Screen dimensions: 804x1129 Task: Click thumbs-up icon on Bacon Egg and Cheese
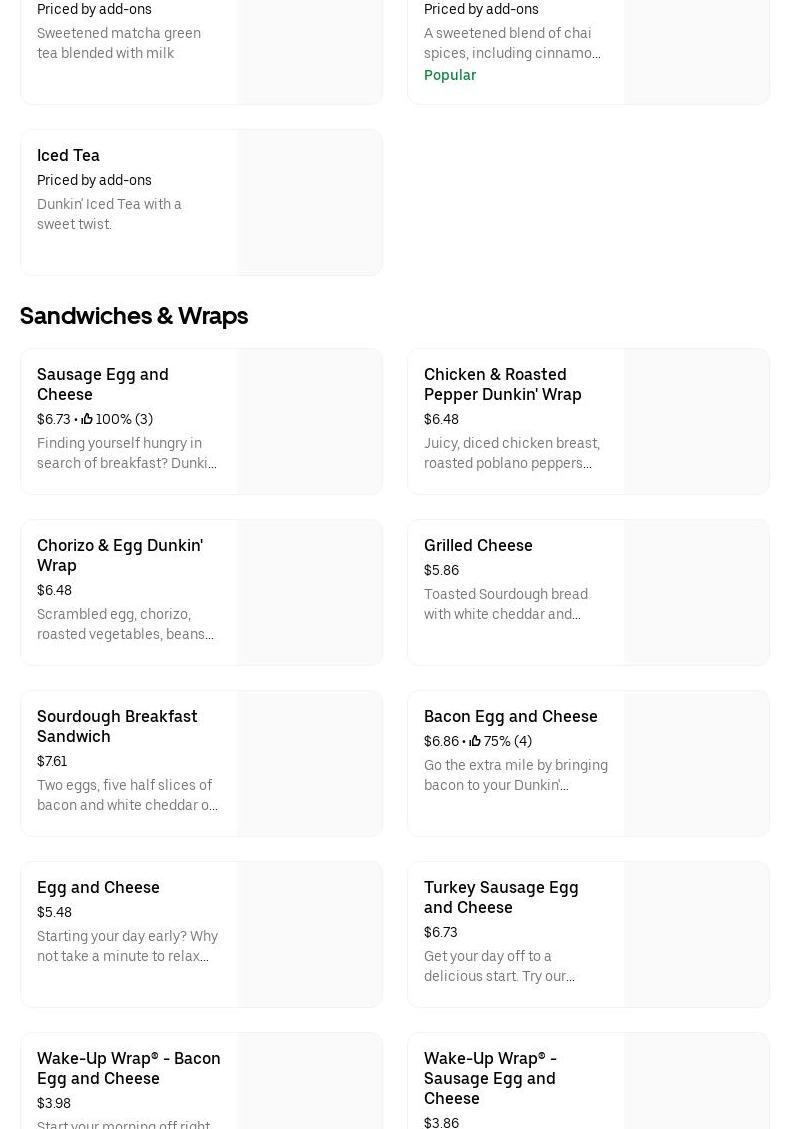[475, 742]
